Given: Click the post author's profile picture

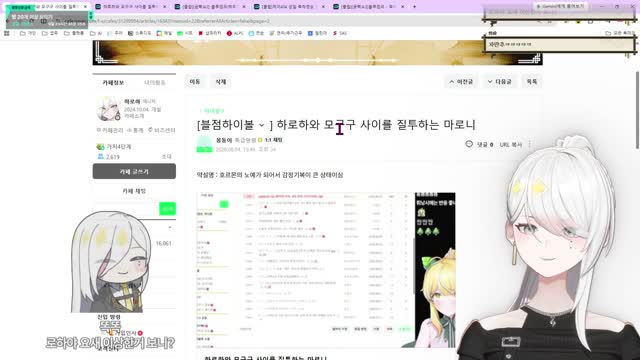Looking at the screenshot, I should coord(204,144).
